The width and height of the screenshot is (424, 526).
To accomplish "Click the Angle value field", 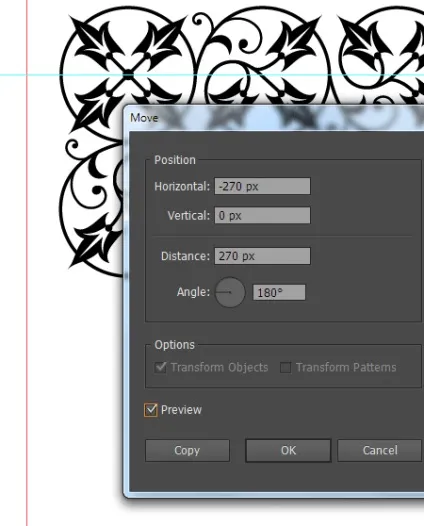I will [279, 293].
